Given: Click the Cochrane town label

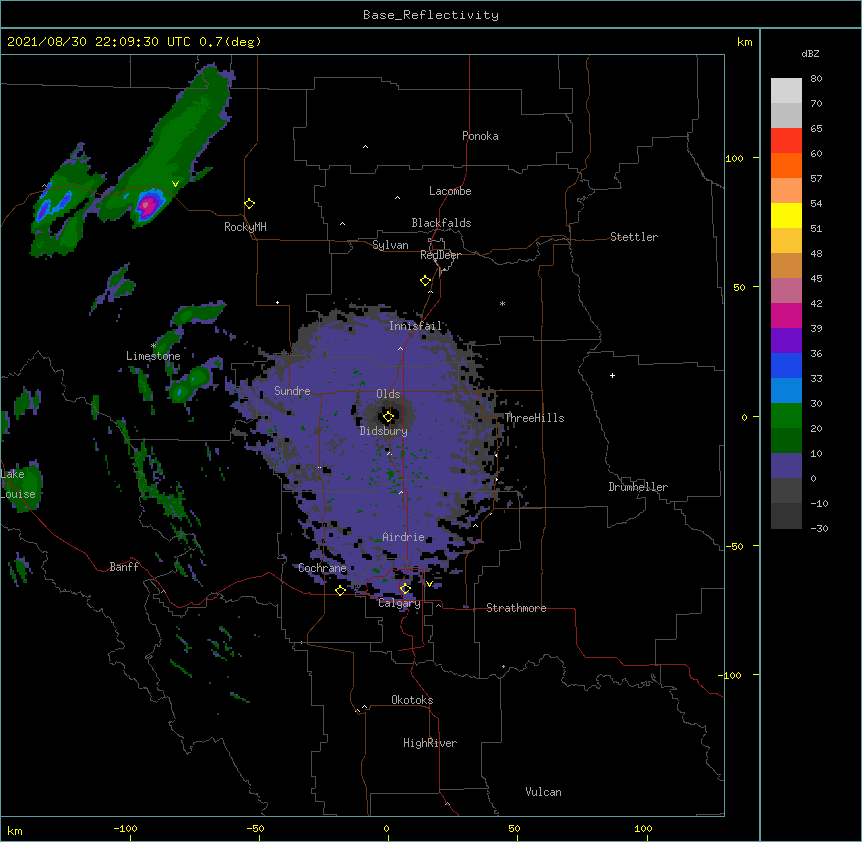Looking at the screenshot, I should tap(322, 568).
